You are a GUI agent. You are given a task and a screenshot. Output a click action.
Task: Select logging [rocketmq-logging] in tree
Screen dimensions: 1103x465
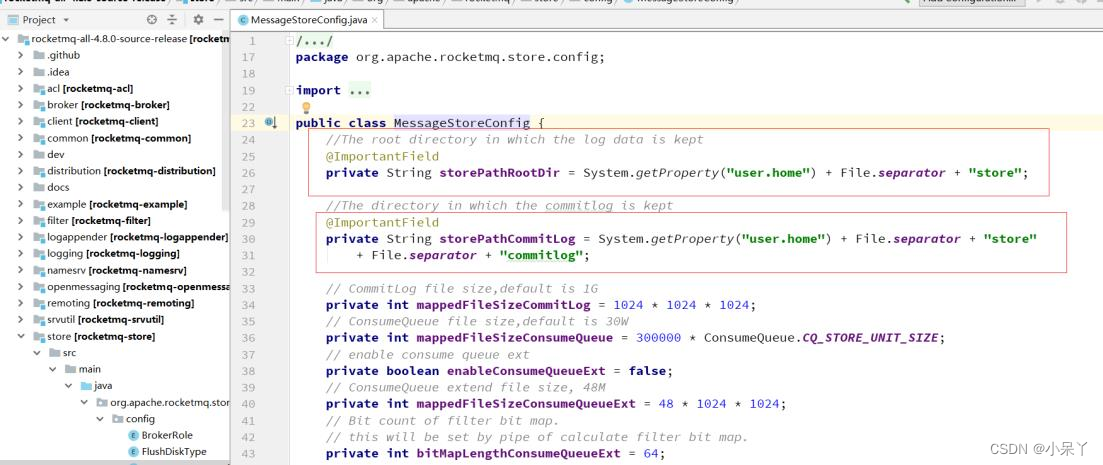113,253
